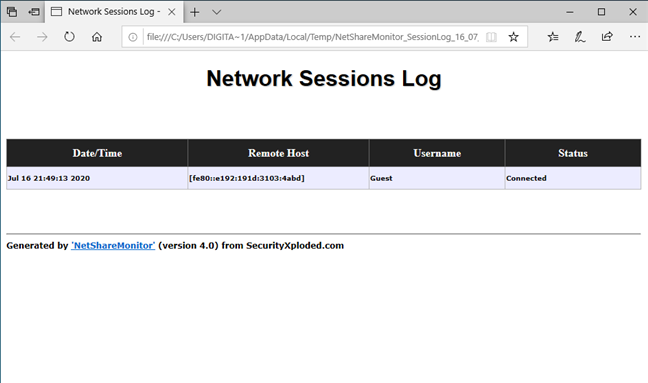Select the 'Jul 16 21:49:13 2020' cell
The width and height of the screenshot is (648, 383).
97,178
